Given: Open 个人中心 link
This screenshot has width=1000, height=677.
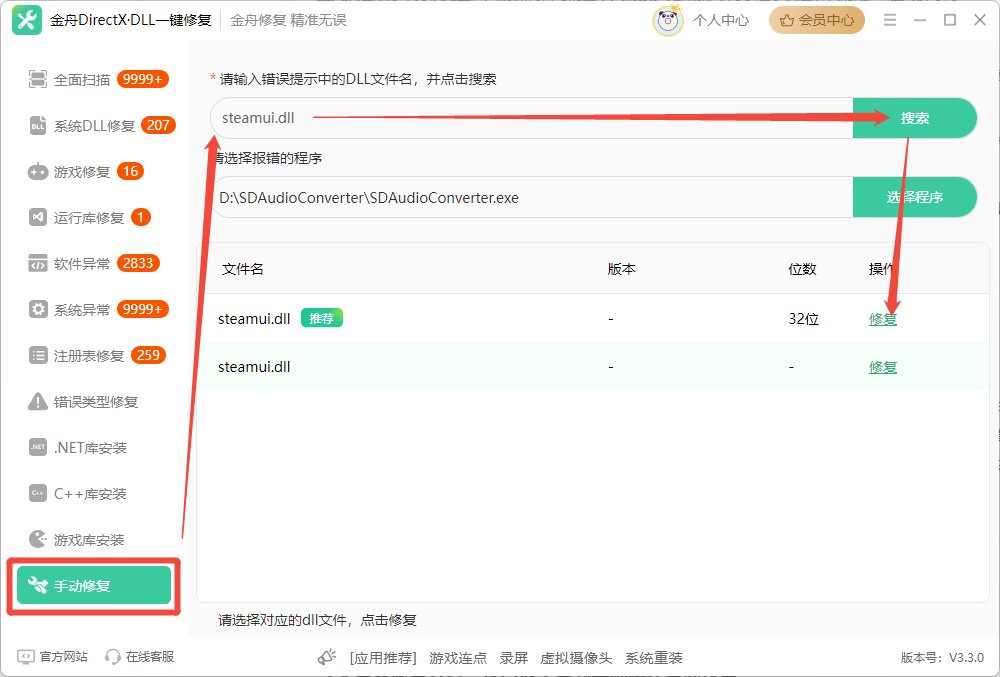Looking at the screenshot, I should (721, 20).
